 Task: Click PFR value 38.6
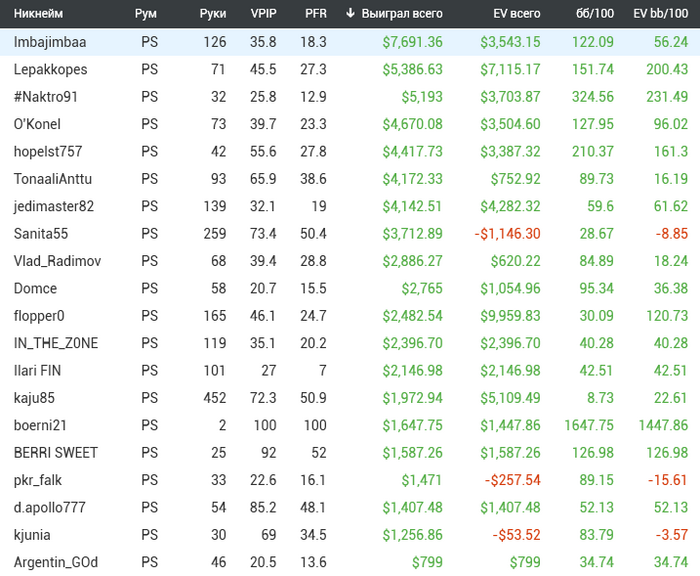pos(313,179)
